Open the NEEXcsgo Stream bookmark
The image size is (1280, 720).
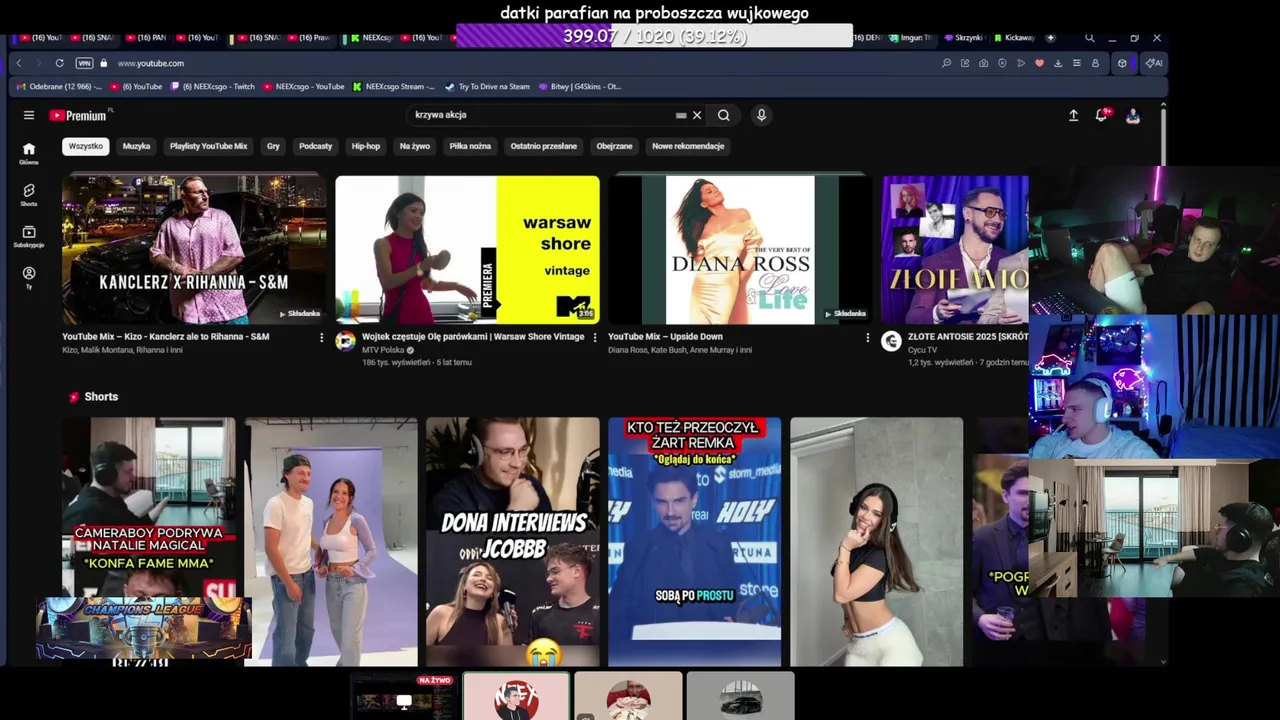click(394, 87)
